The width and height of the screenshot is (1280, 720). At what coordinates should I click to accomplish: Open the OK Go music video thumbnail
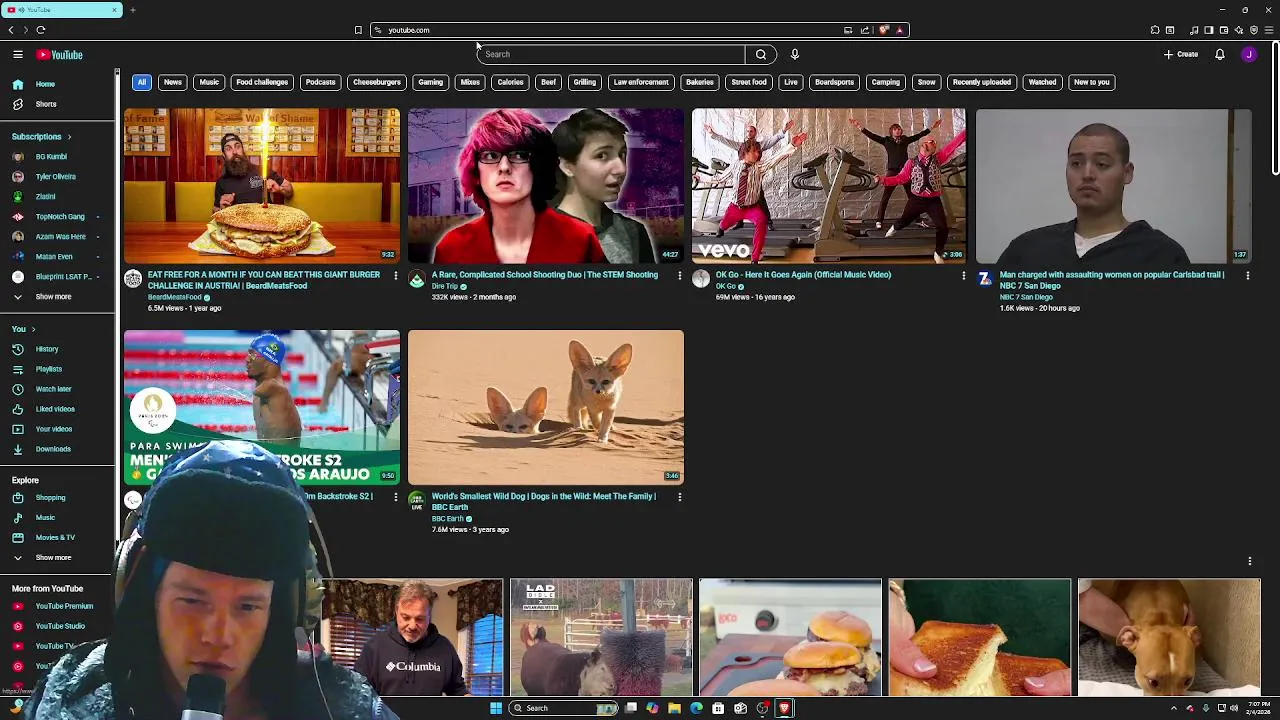pos(829,186)
